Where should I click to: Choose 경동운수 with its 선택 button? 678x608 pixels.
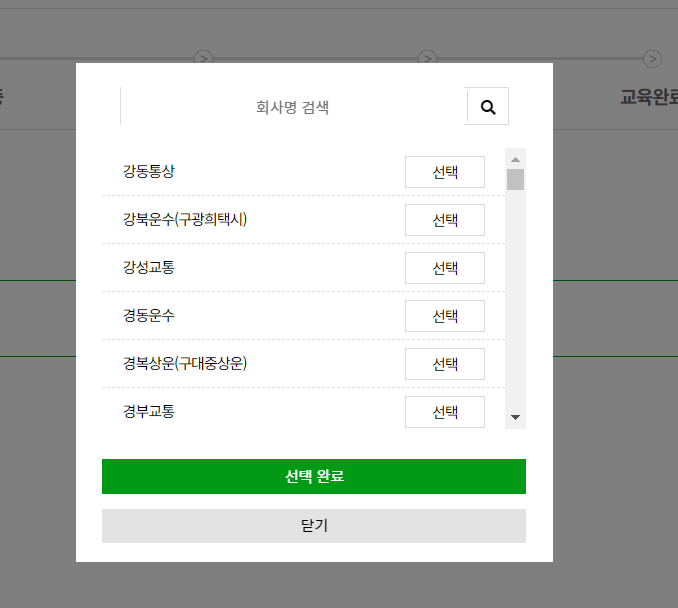click(x=444, y=316)
